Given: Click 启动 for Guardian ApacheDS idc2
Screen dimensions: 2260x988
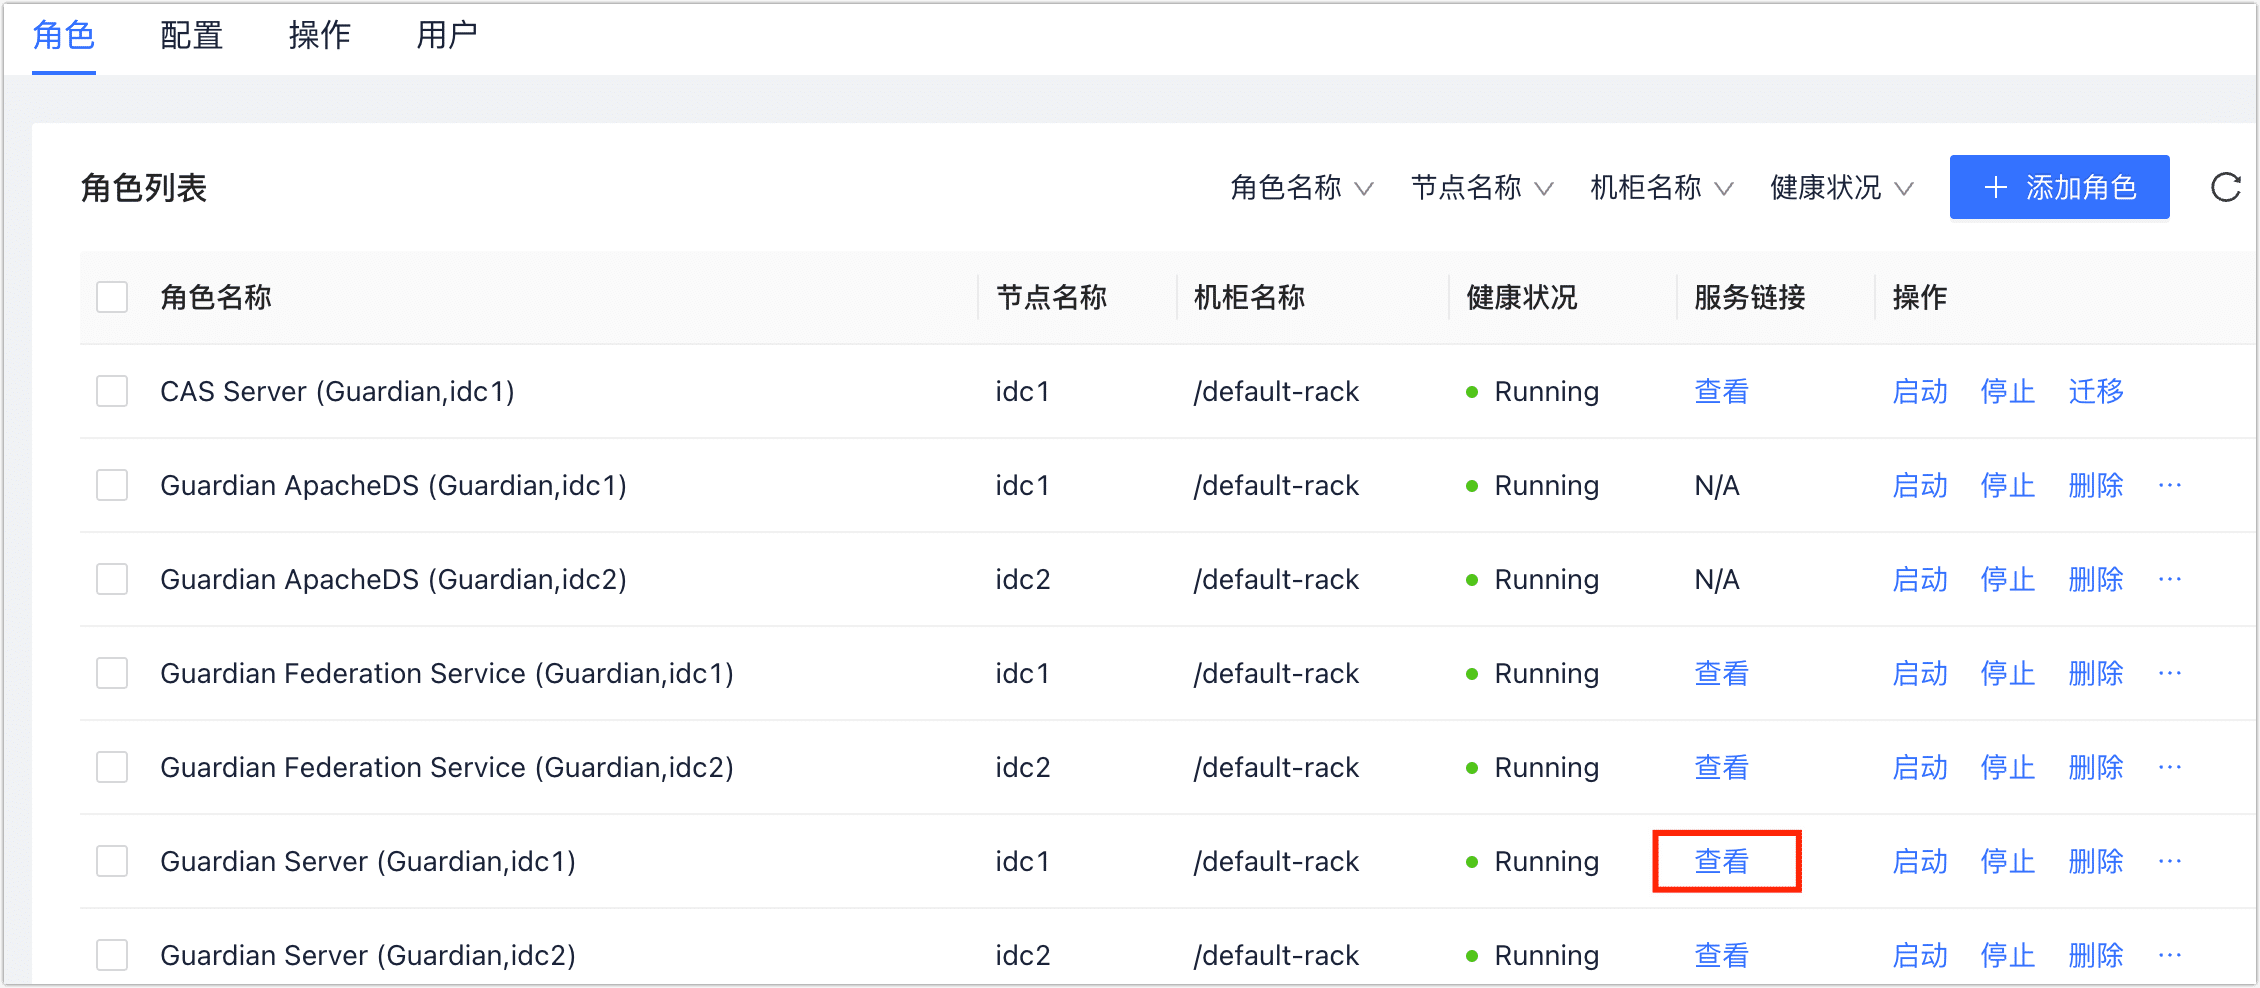Looking at the screenshot, I should [1921, 579].
